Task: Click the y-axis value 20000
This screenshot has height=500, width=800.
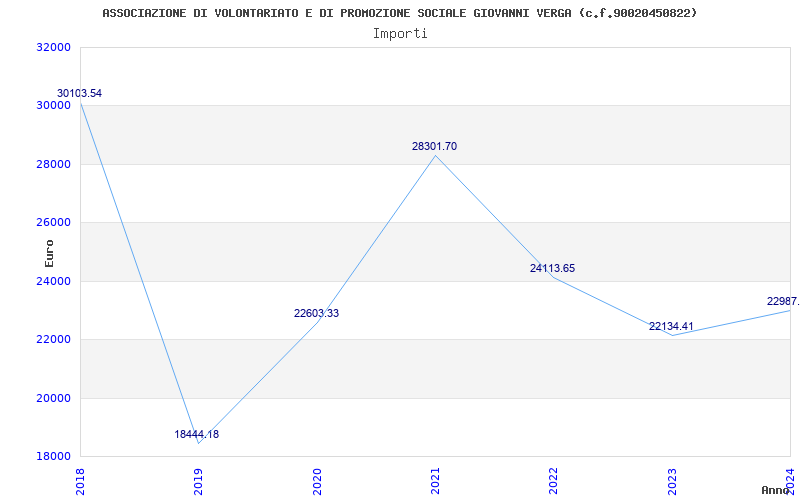Action: point(53,398)
